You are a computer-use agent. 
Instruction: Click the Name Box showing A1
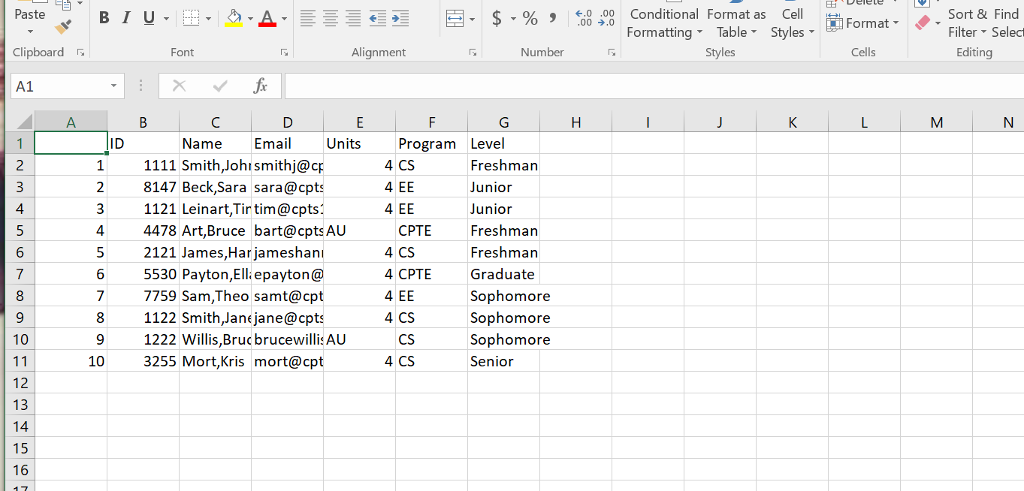[59, 86]
